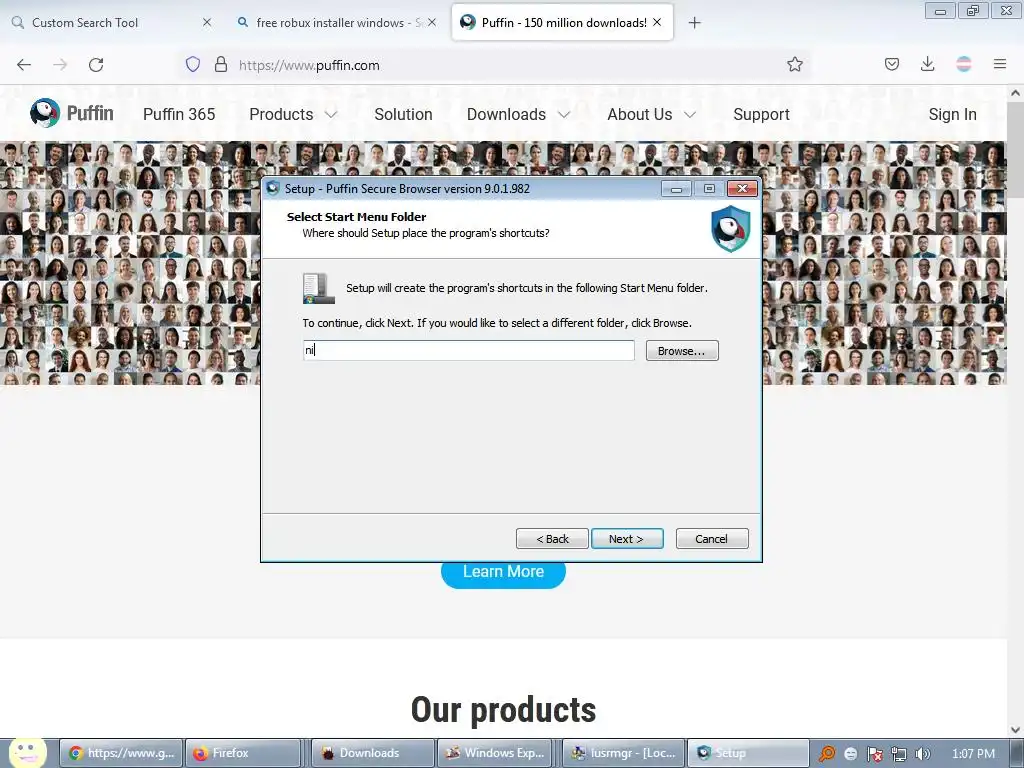
Task: Bookmark this page with the star icon
Action: pos(795,64)
